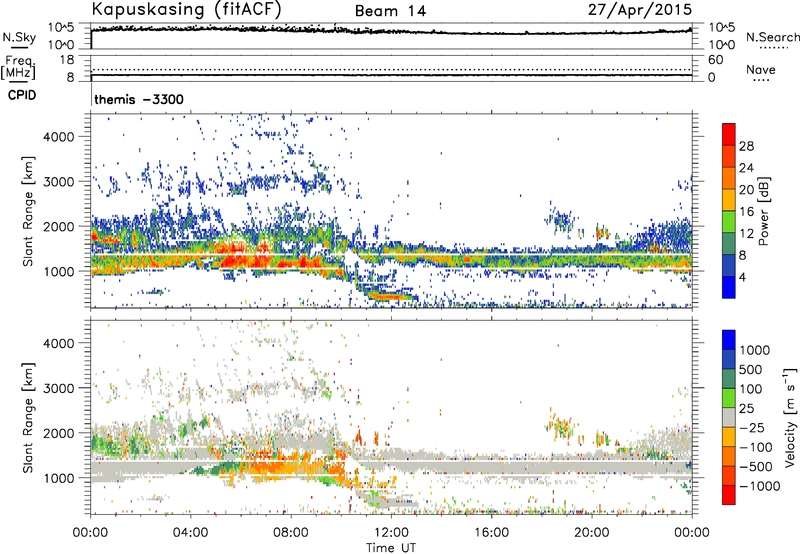
Task: Click the 16:00 time axis label
Action: (x=491, y=533)
